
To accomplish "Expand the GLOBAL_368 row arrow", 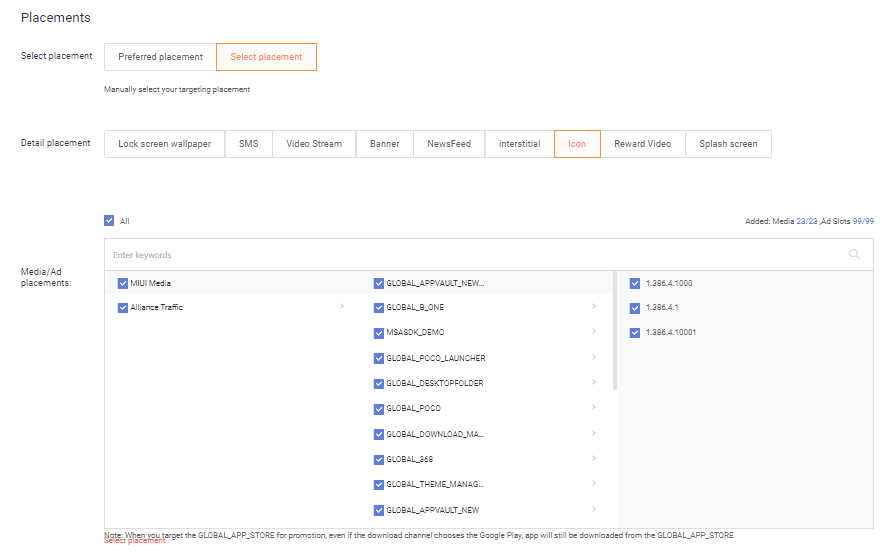I will pyautogui.click(x=593, y=459).
